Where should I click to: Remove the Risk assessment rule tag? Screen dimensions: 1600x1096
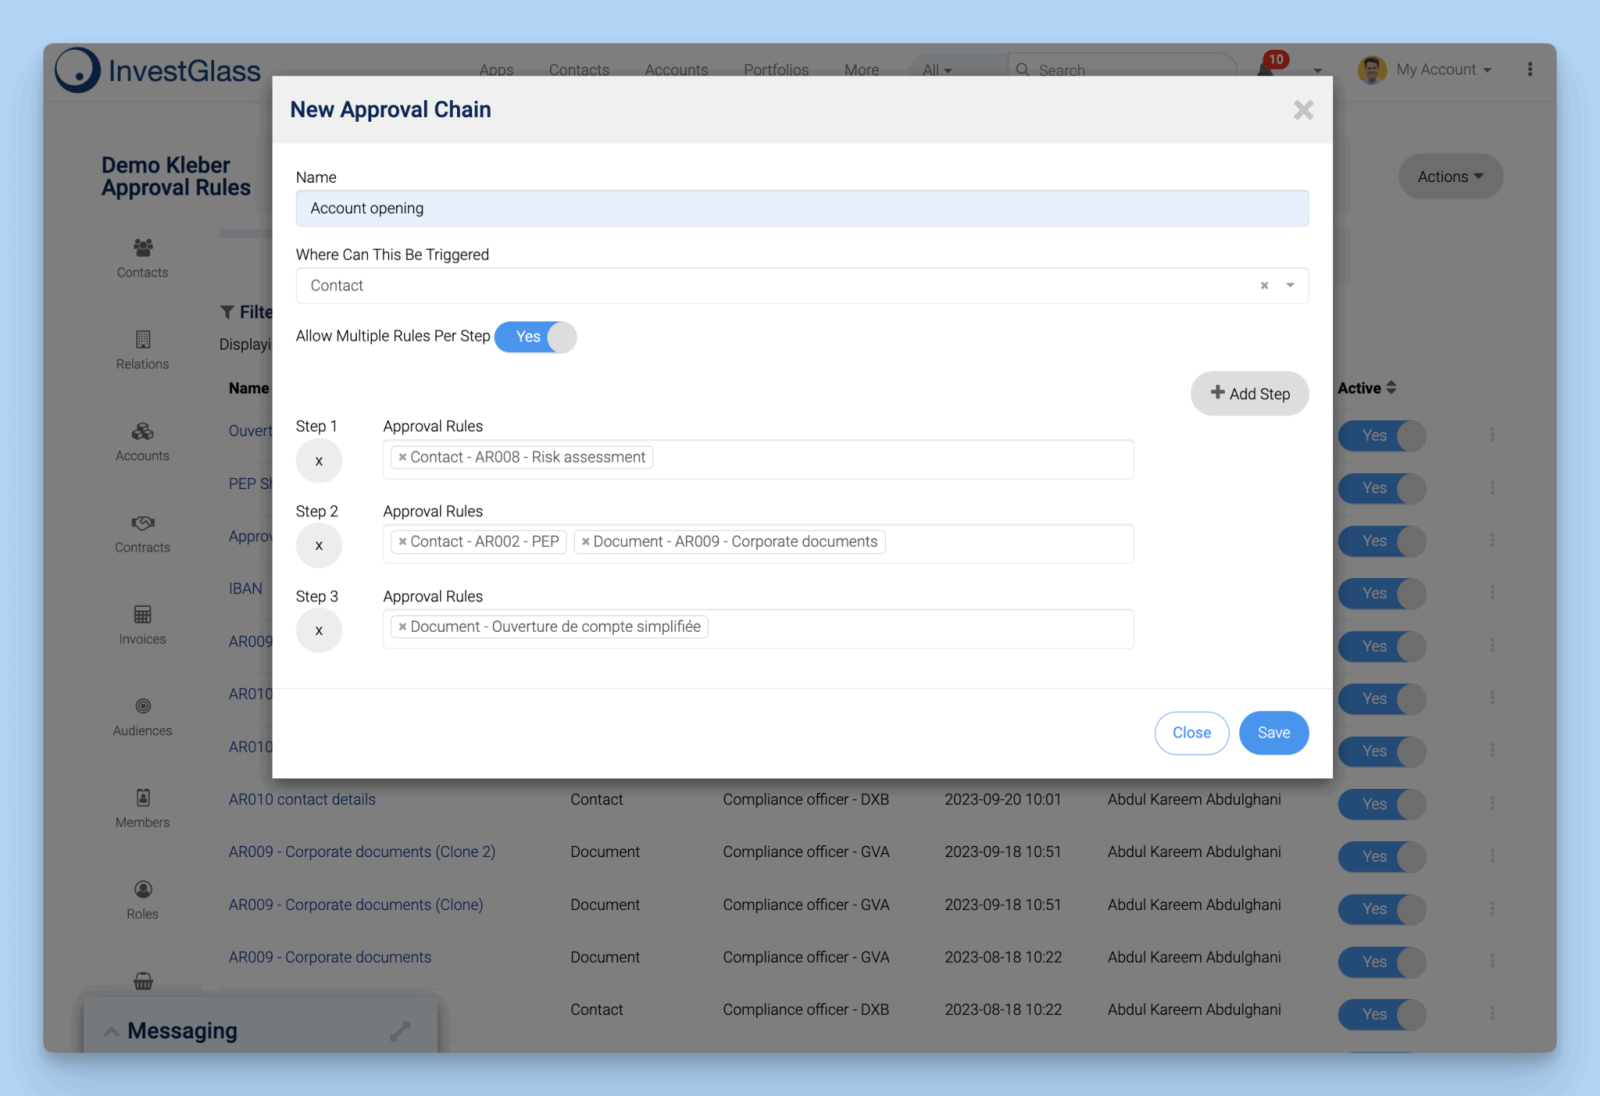coord(402,458)
